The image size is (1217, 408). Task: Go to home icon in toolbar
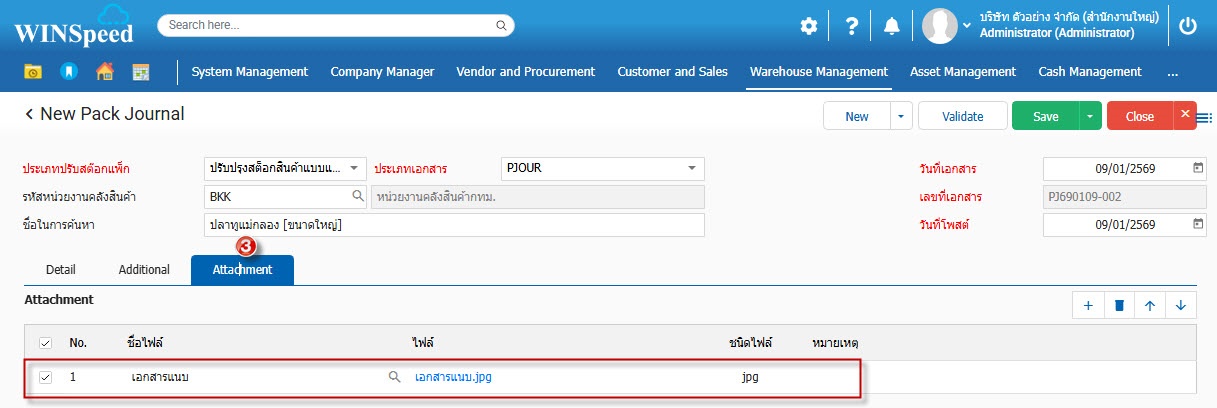[104, 72]
